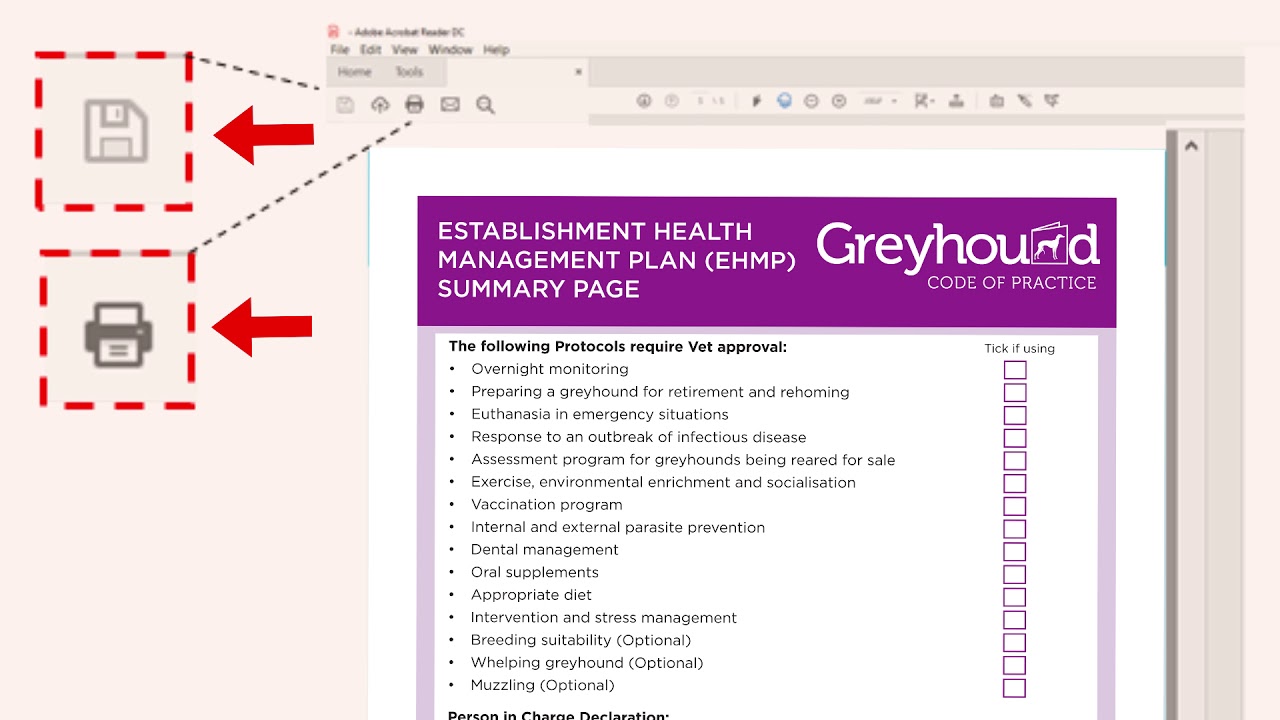Tick the Appropriate diet checkbox
1280x720 pixels.
point(1015,597)
